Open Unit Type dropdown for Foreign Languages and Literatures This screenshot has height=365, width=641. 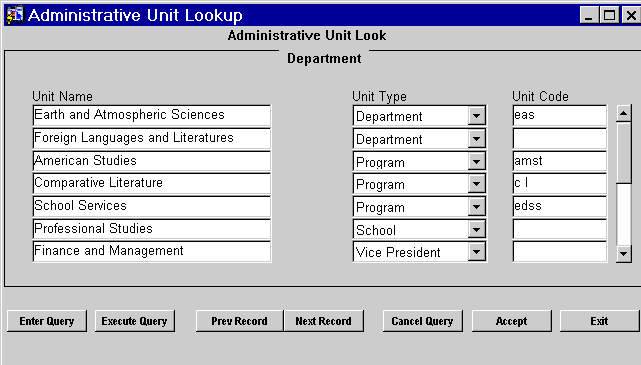[x=476, y=139]
